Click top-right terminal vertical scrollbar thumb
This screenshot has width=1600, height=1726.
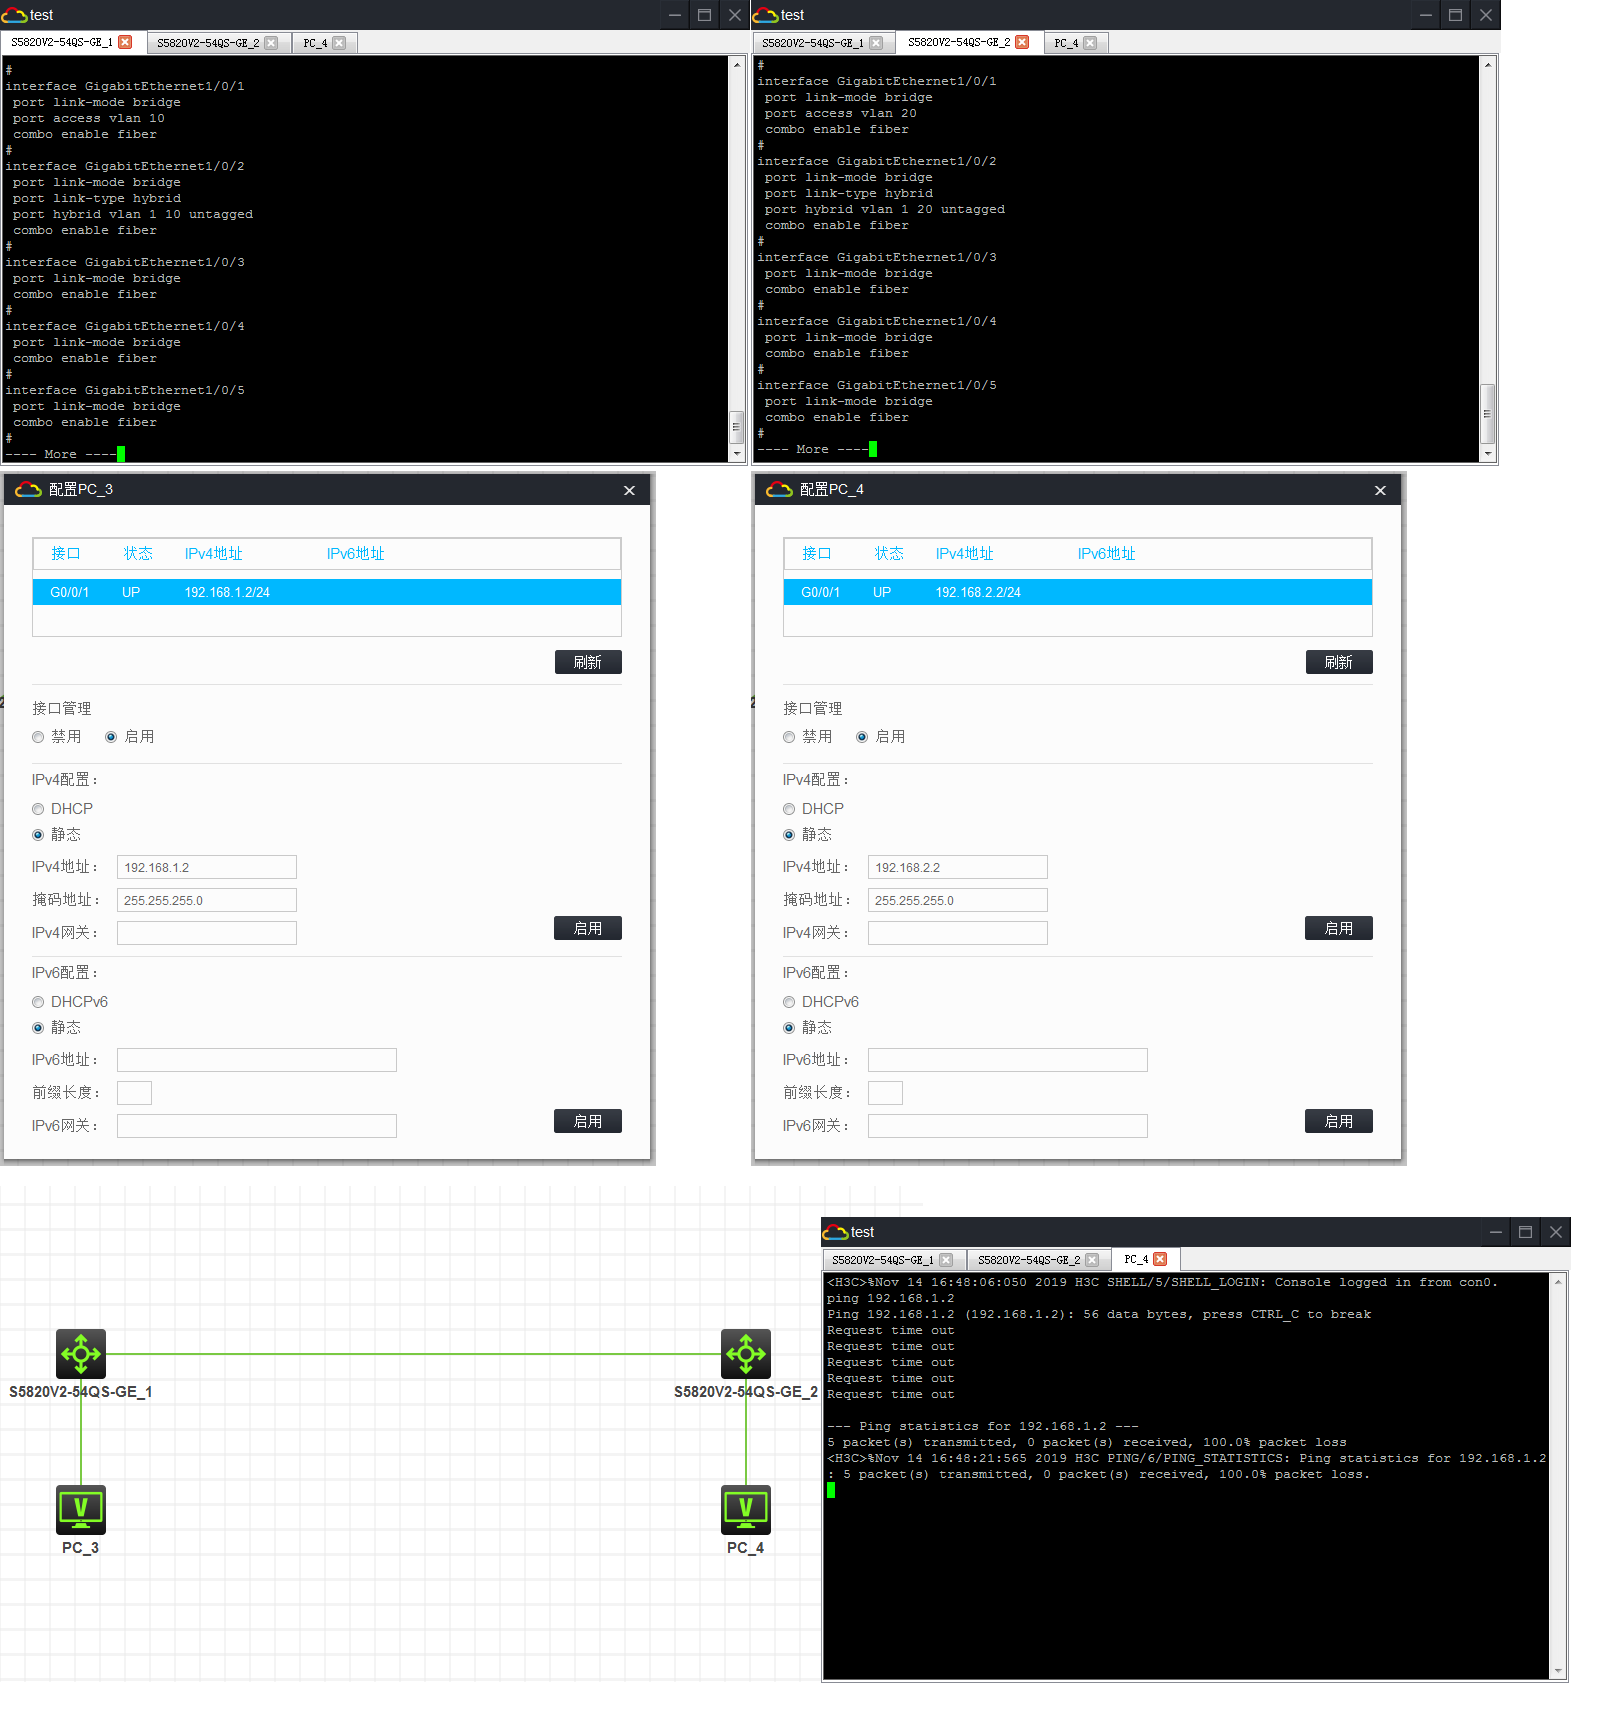point(1487,413)
